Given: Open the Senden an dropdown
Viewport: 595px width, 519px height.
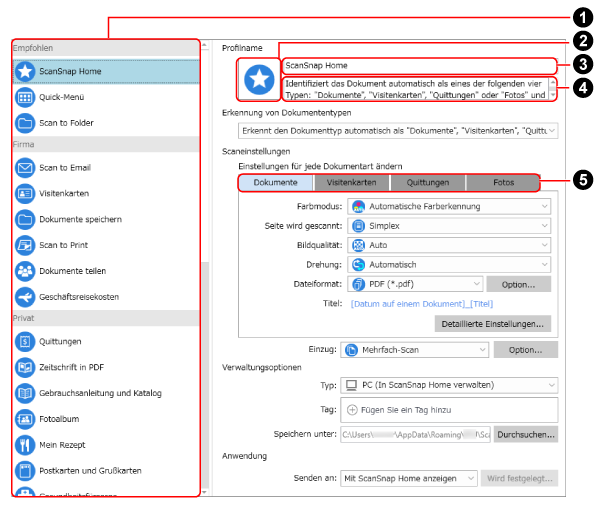Looking at the screenshot, I should (409, 478).
